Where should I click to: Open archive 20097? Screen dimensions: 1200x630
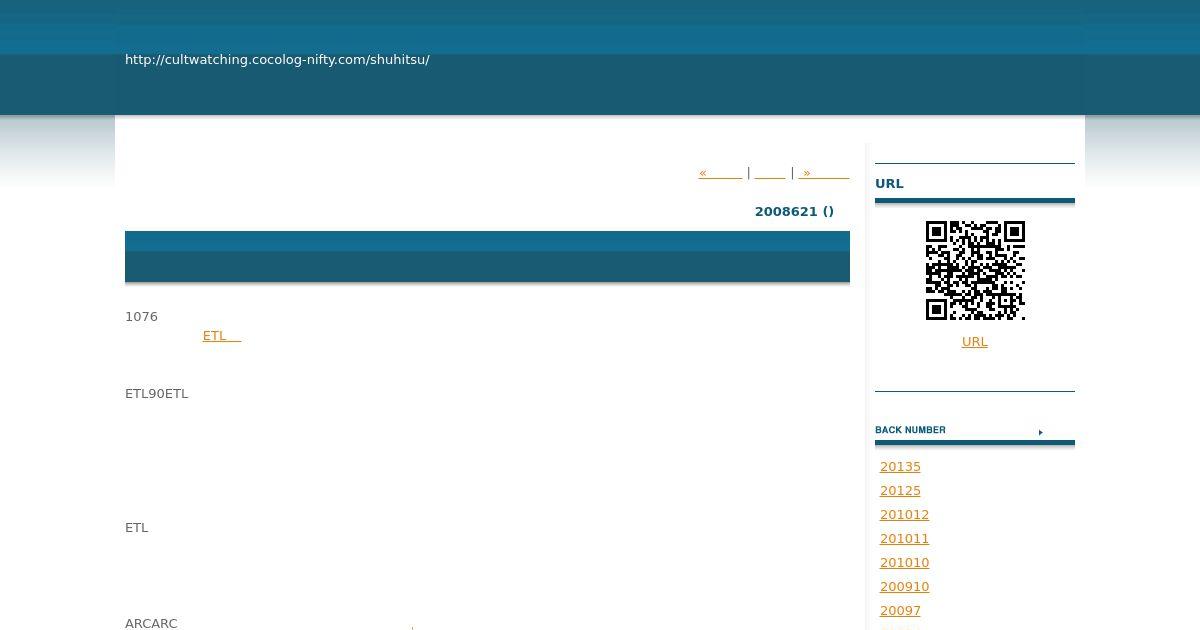coord(900,611)
